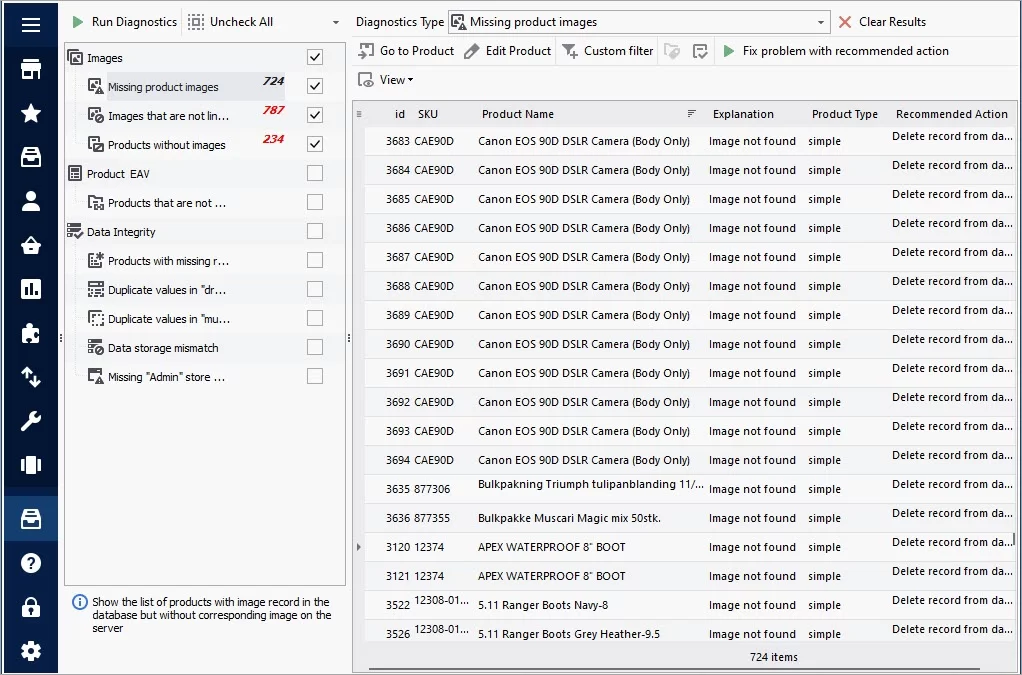This screenshot has width=1022, height=675.
Task: Open the store icon in sidebar
Action: pos(31,69)
